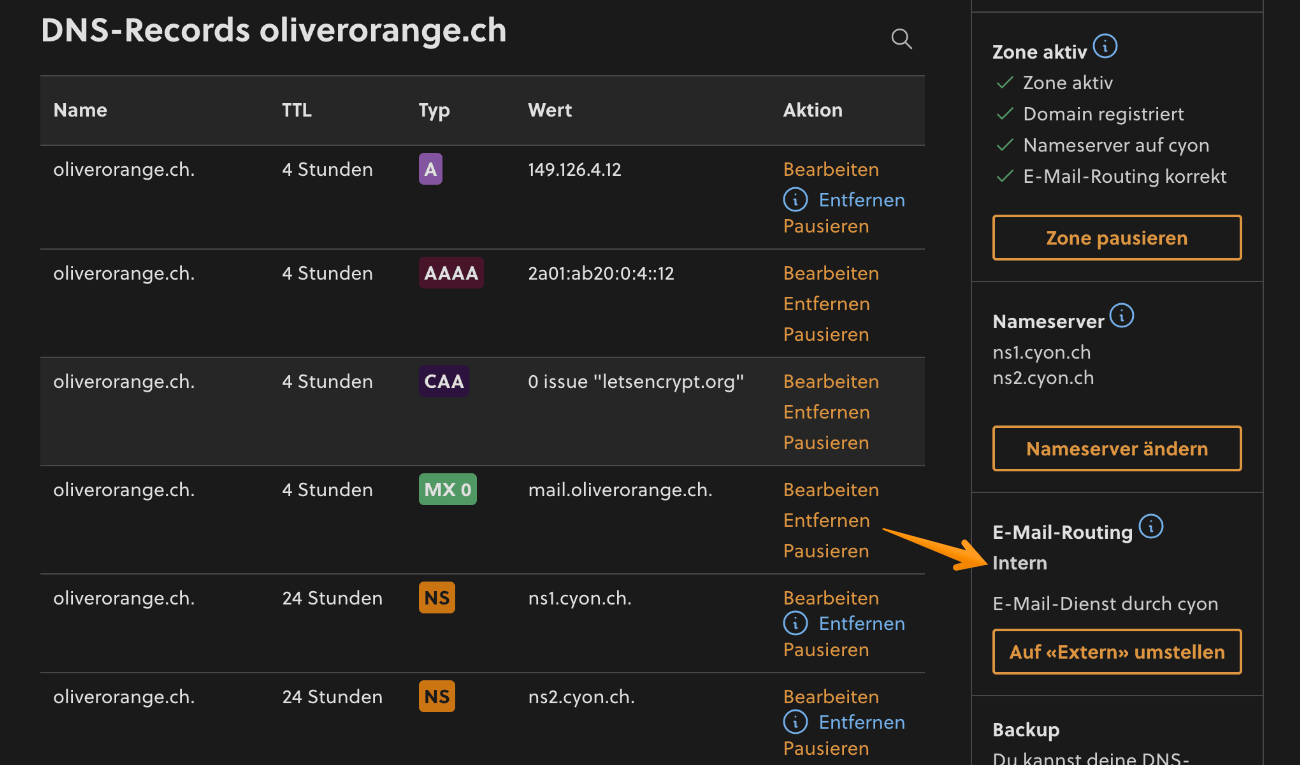Viewport: 1300px width, 765px height.
Task: Click the purple A type badge
Action: click(x=431, y=170)
